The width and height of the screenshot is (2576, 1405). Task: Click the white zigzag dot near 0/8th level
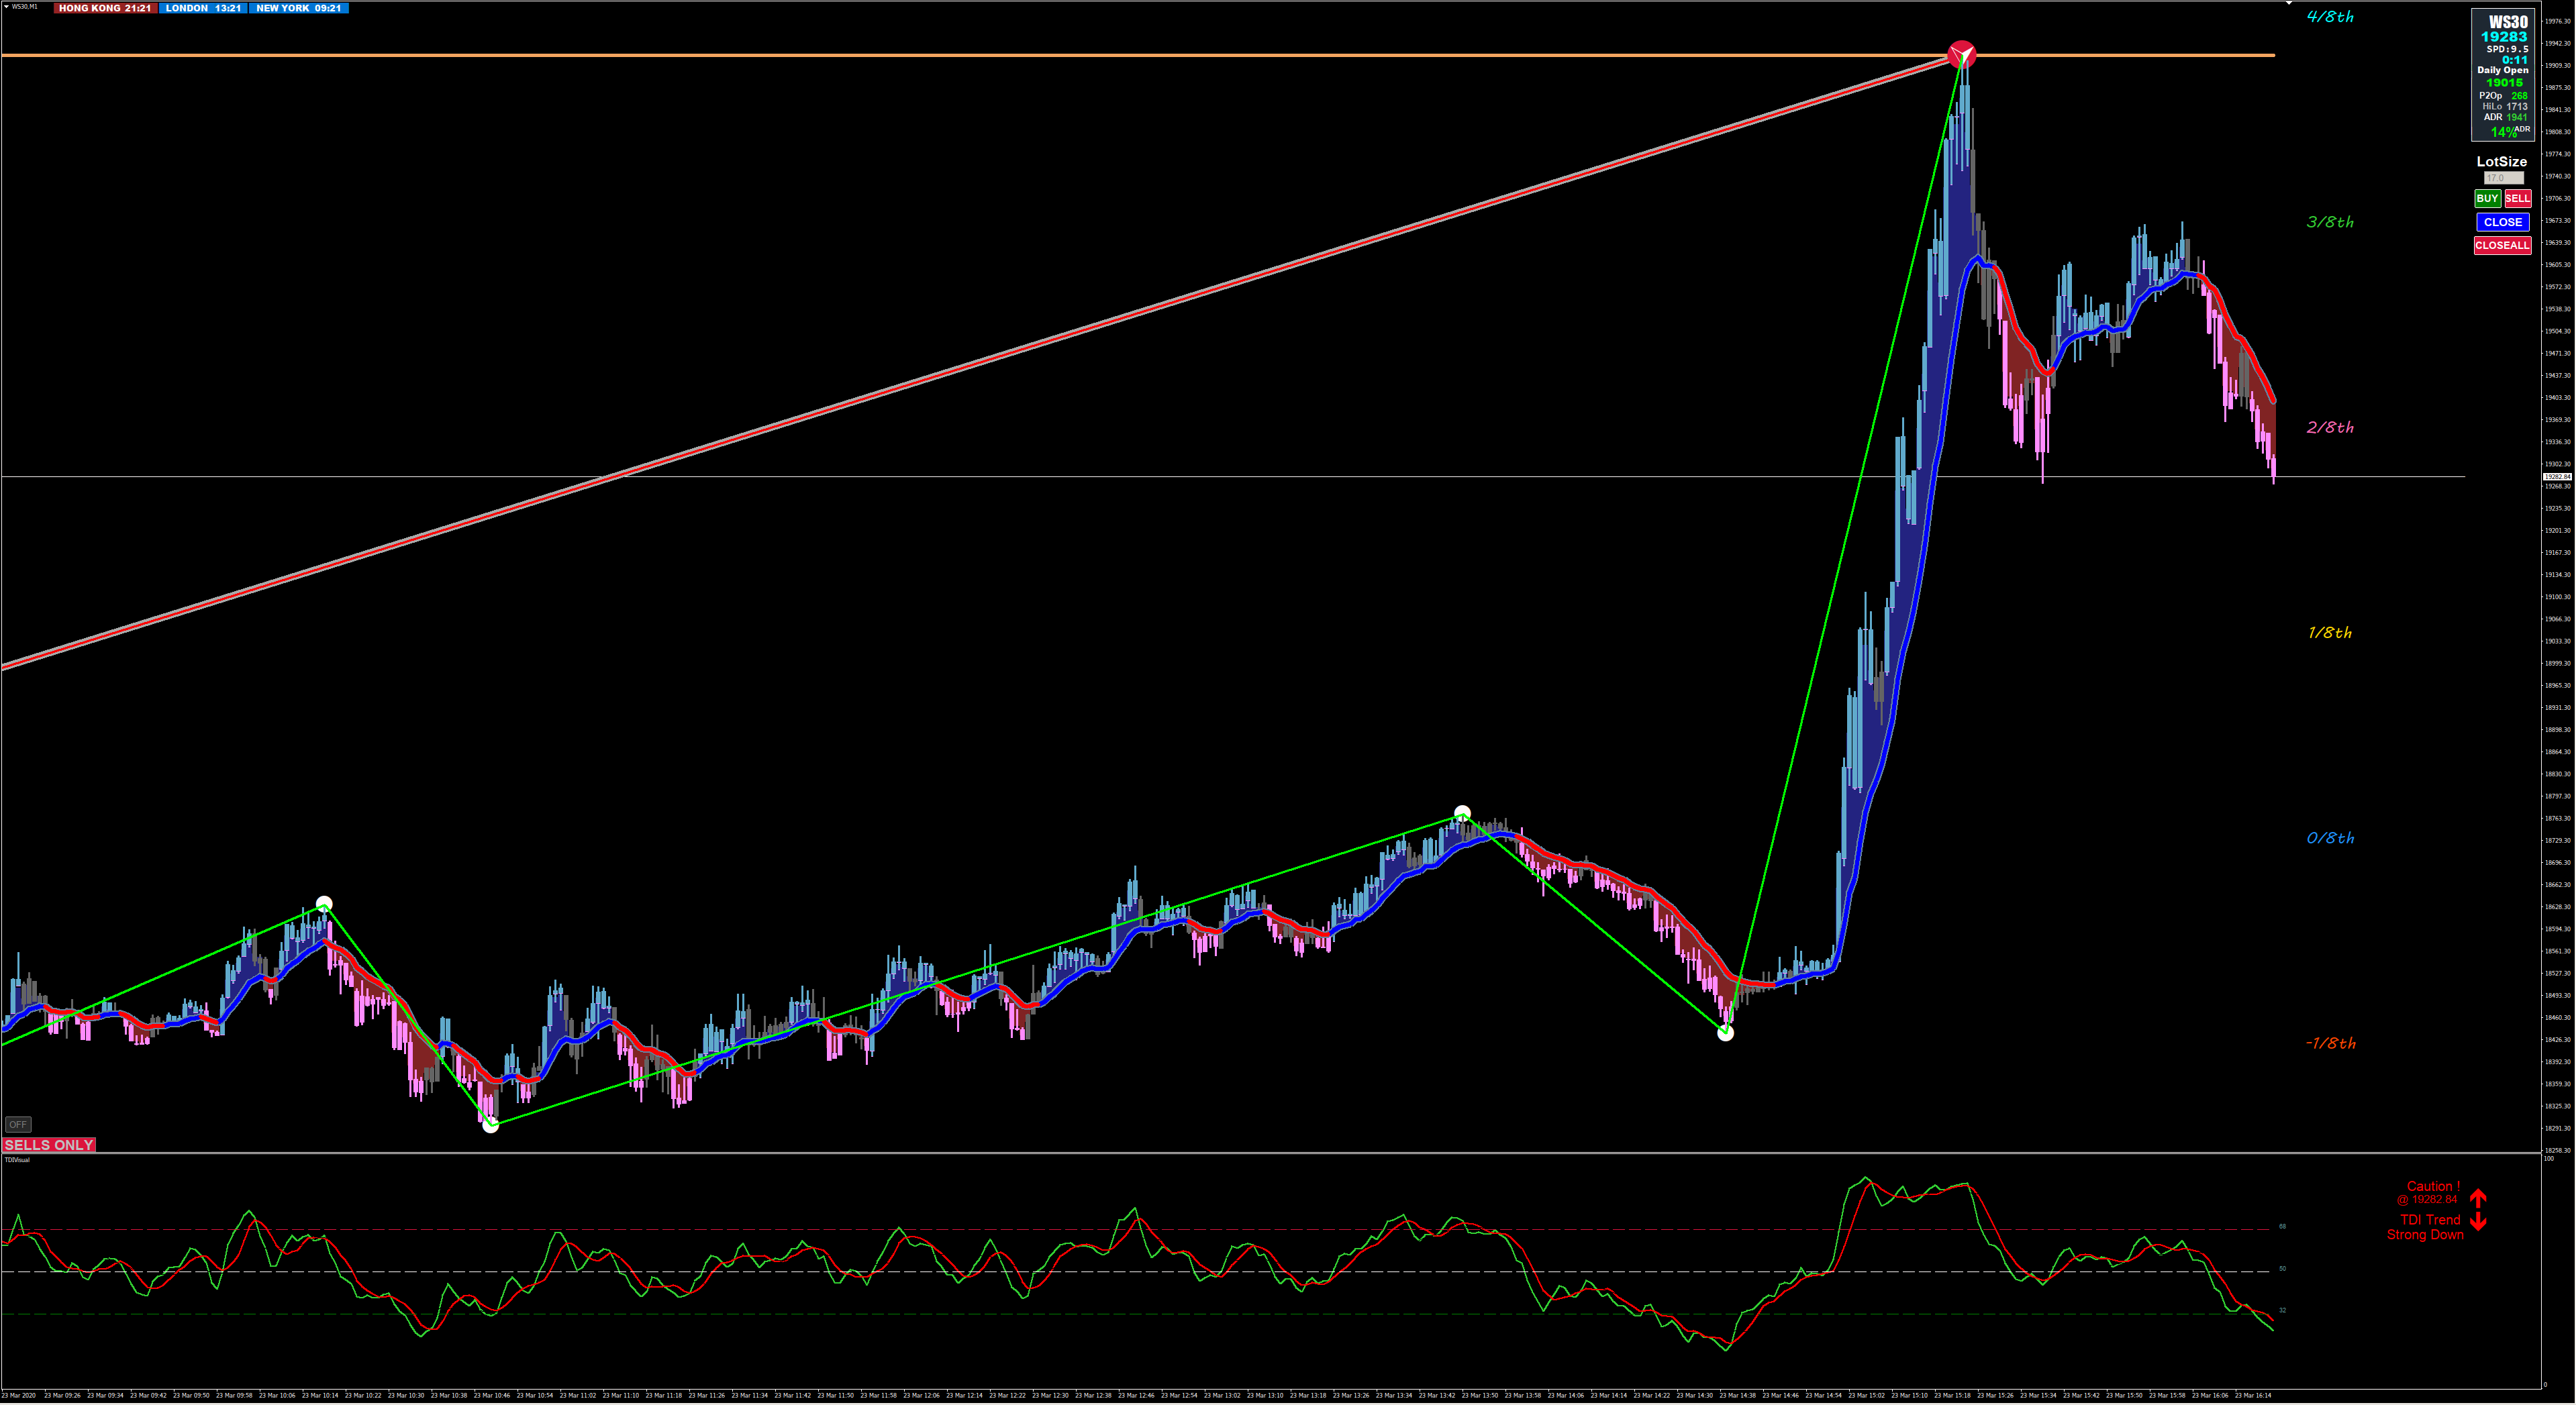click(1462, 813)
